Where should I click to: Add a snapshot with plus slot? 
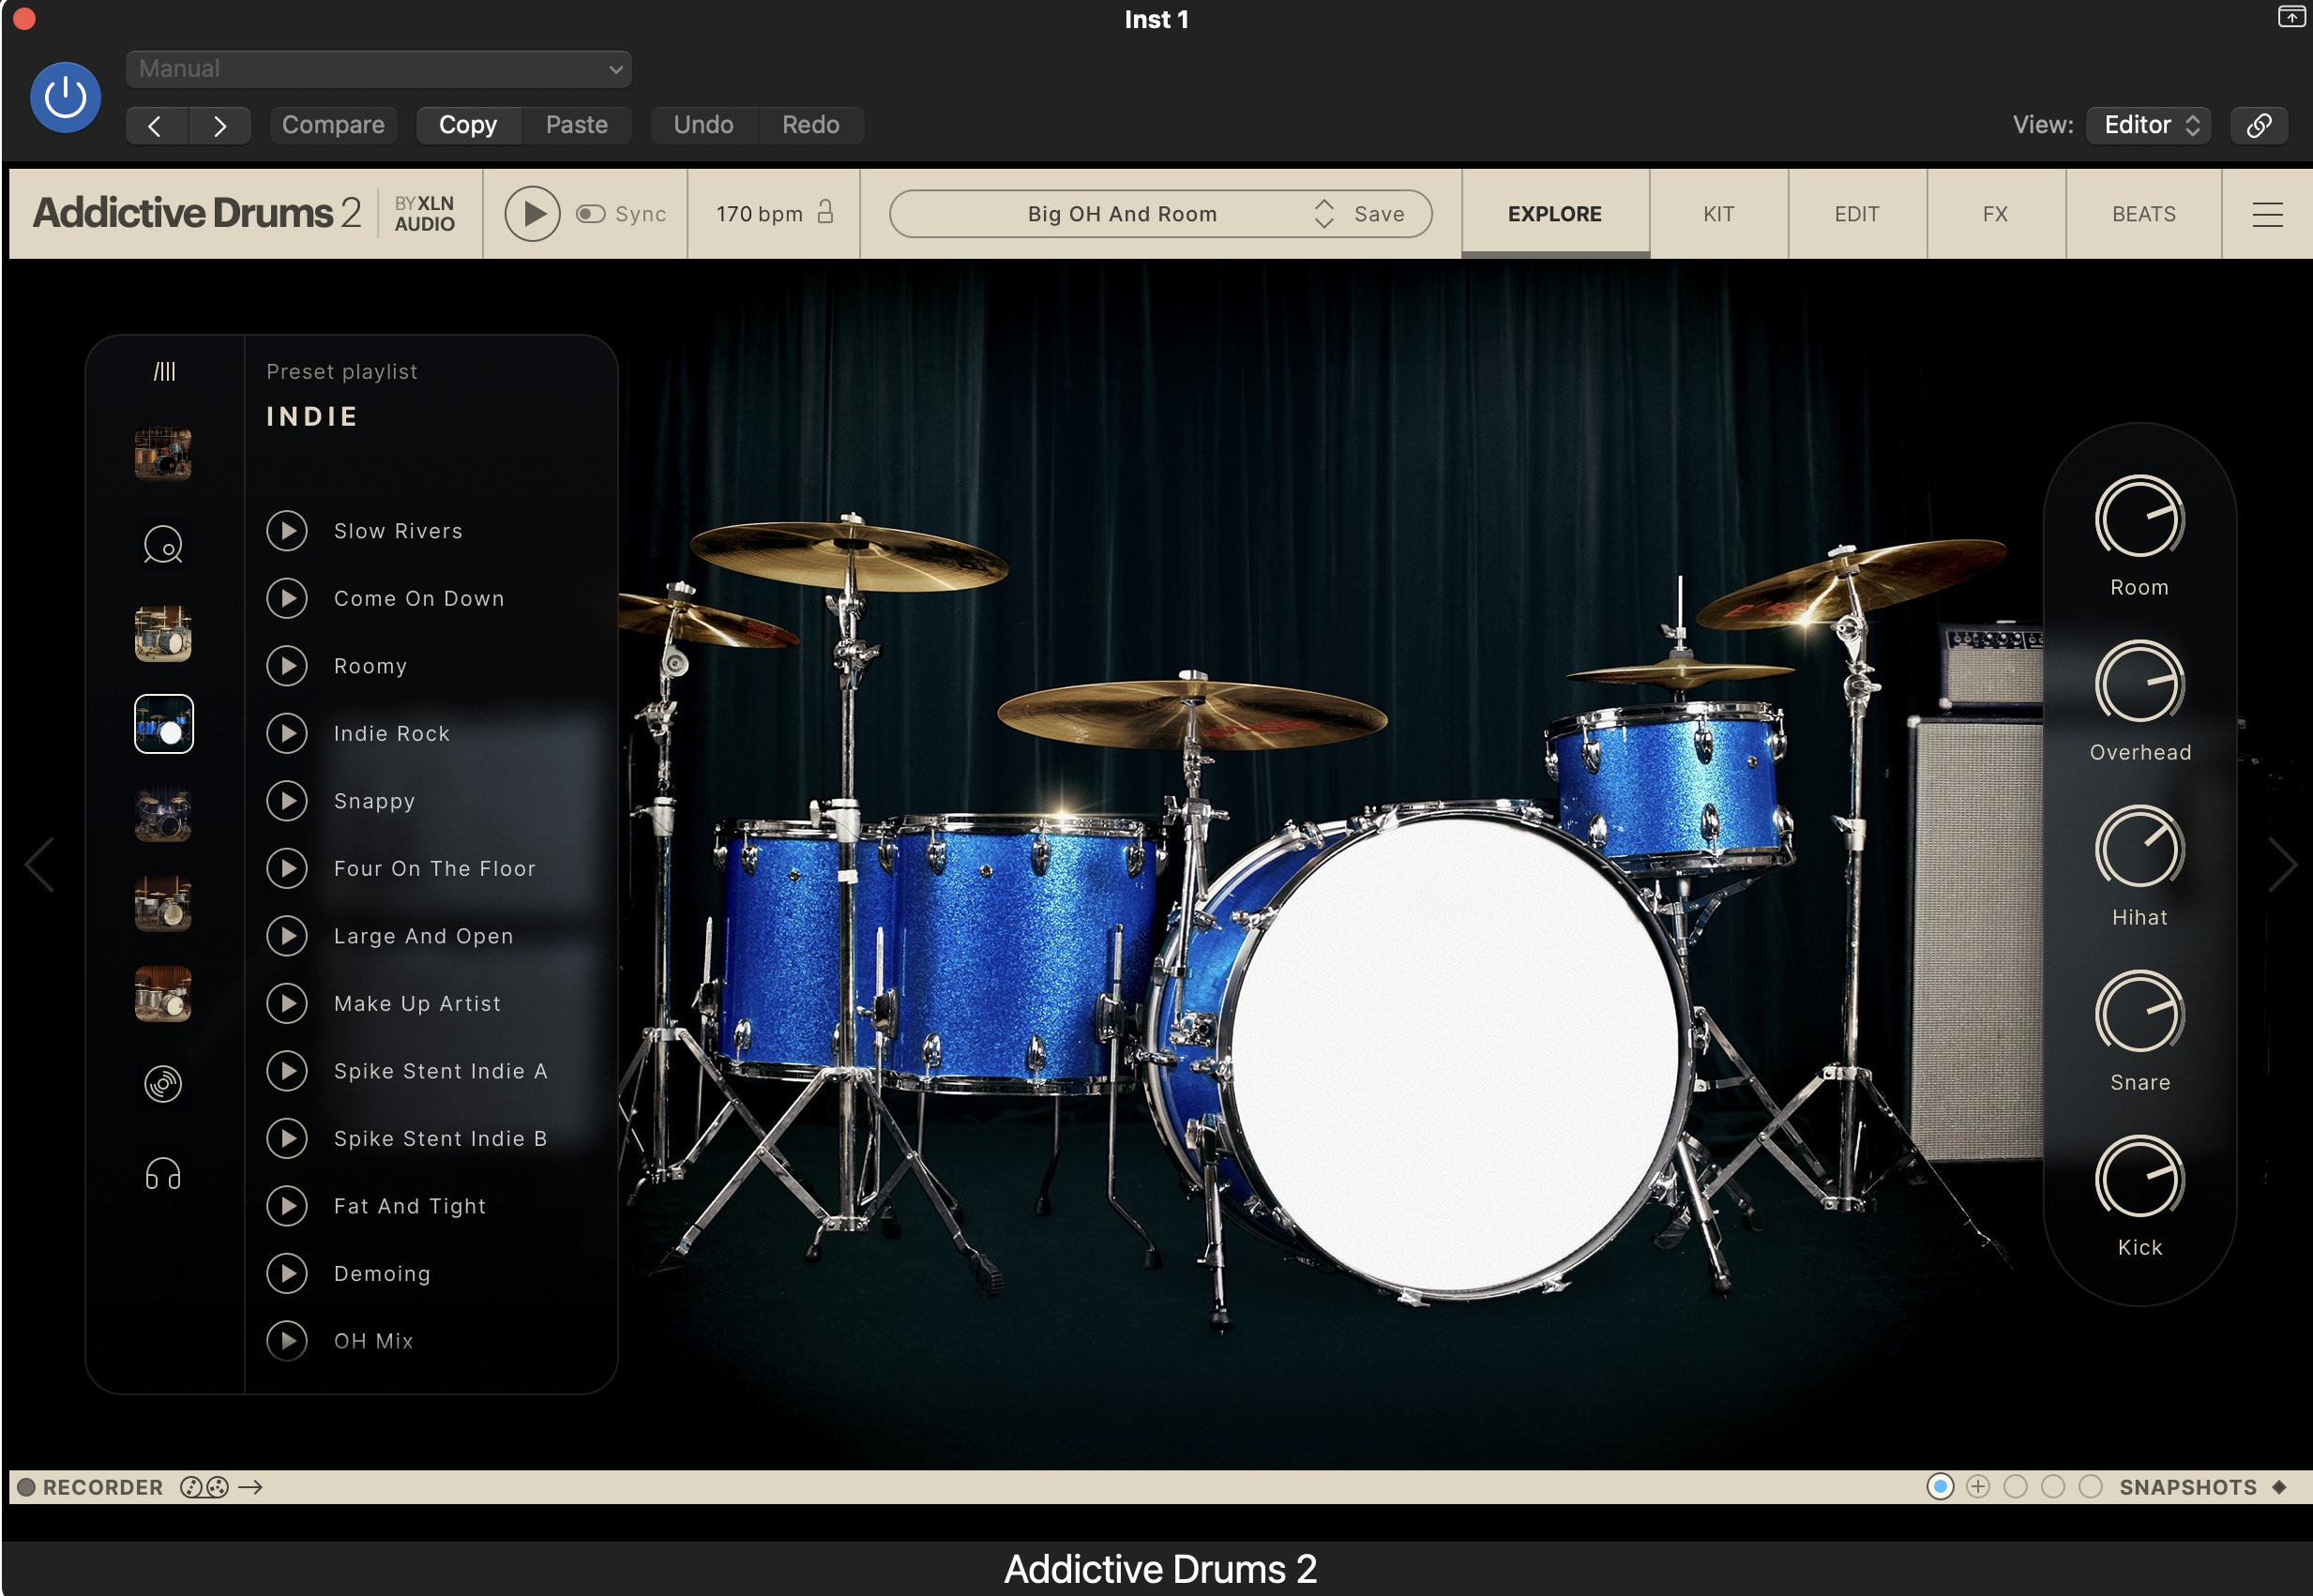pos(1978,1487)
